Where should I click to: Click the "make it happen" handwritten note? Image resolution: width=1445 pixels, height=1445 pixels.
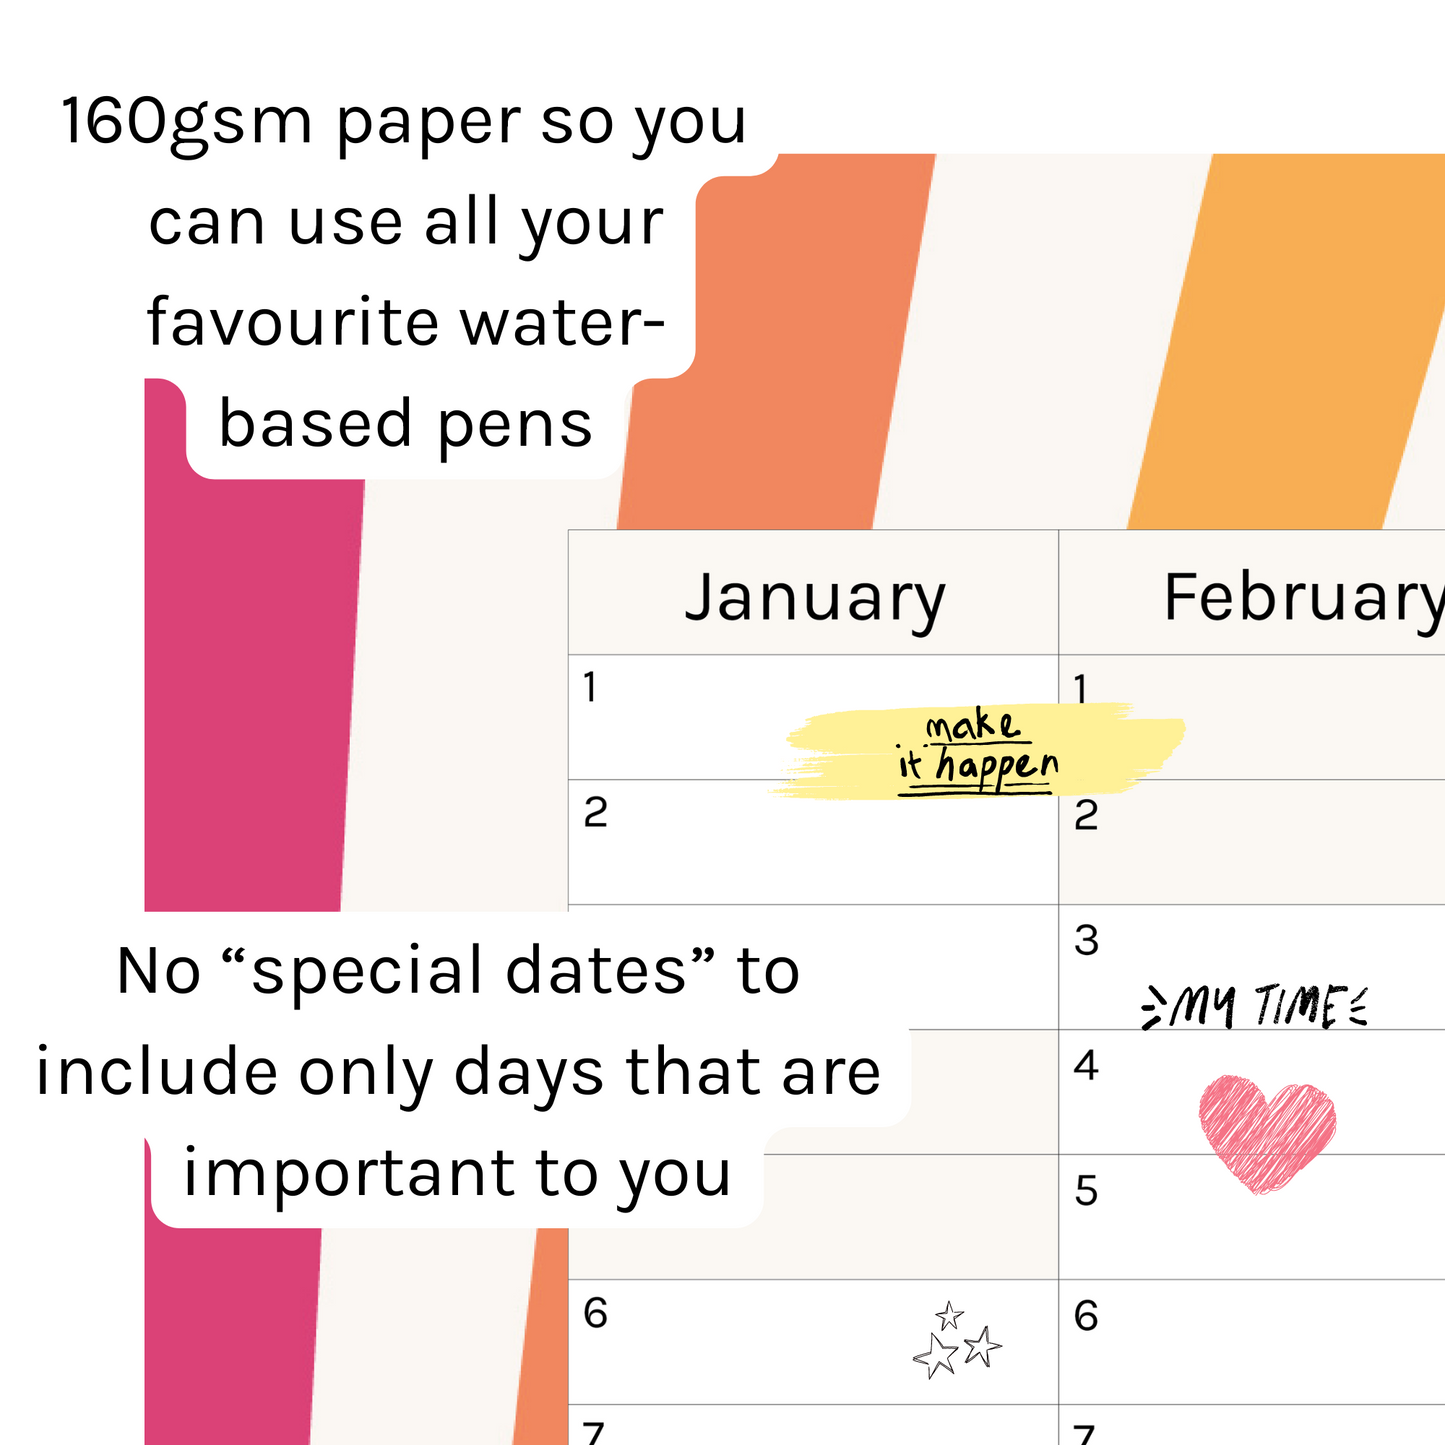point(976,749)
